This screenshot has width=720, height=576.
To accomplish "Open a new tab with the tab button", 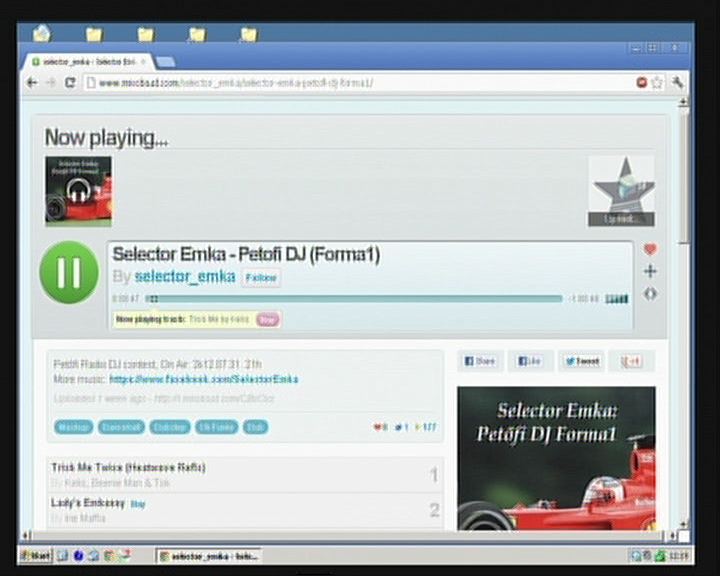I will tap(165, 62).
